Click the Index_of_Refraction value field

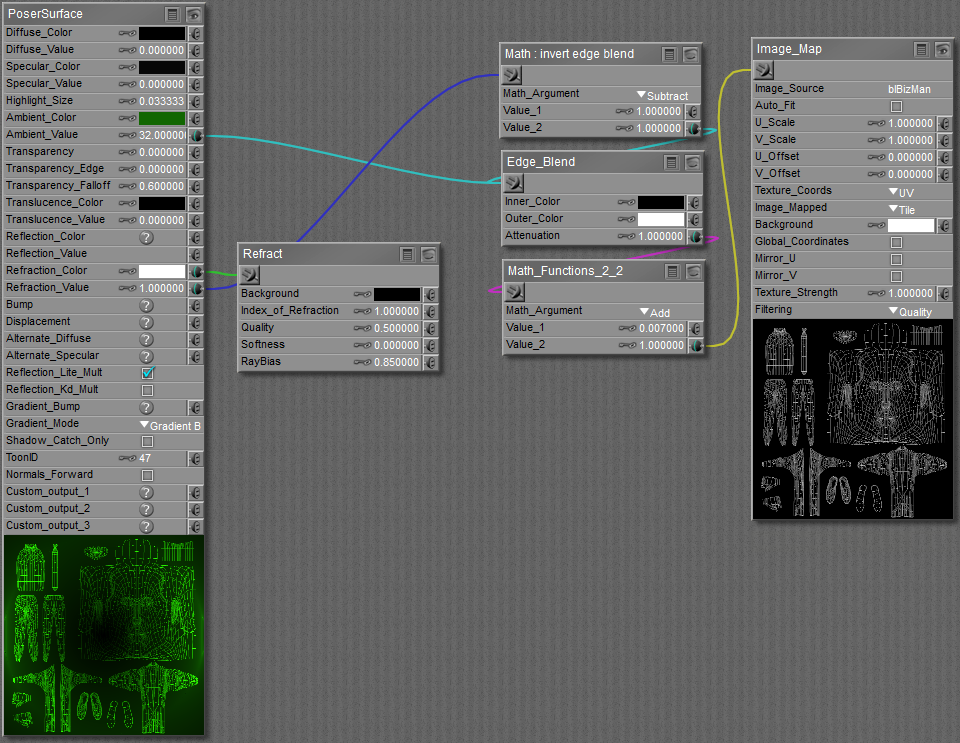(396, 311)
